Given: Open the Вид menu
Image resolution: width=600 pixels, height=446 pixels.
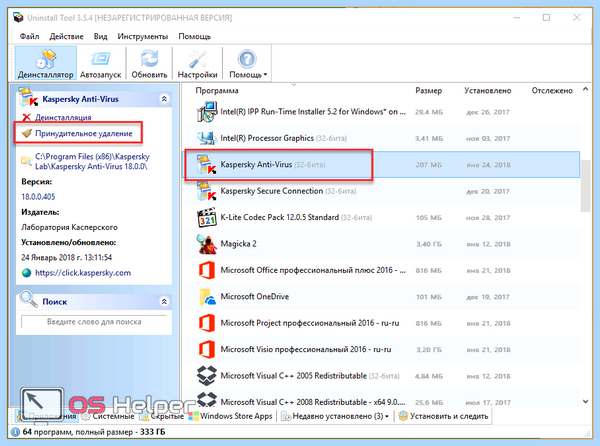Looking at the screenshot, I should pyautogui.click(x=100, y=36).
